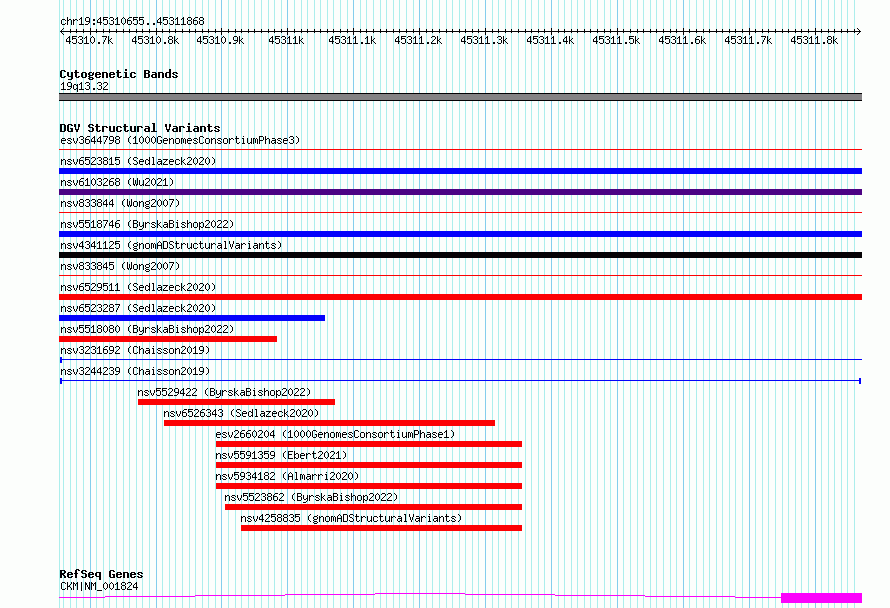The image size is (890, 608).
Task: Click variant label nsv5529422 (ByrskaBishop2022)
Action: tap(224, 392)
